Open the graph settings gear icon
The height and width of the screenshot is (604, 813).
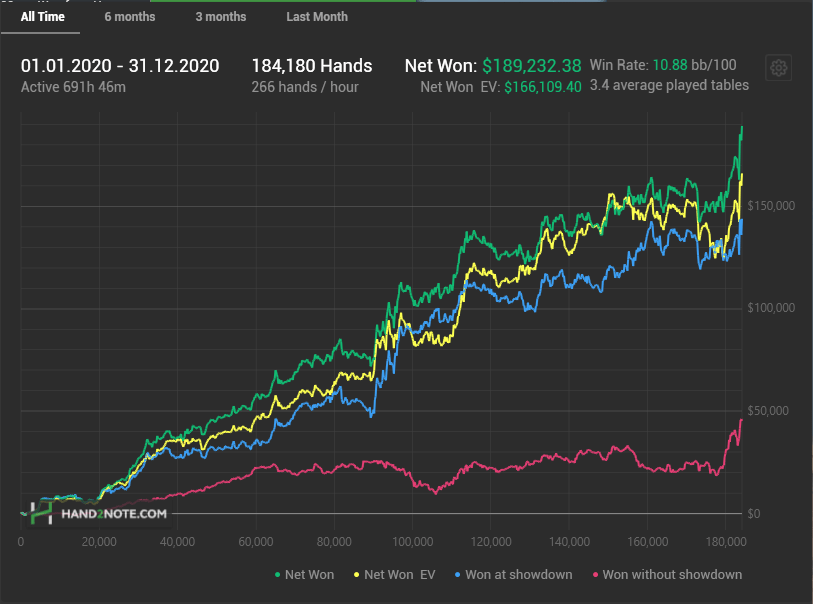[x=778, y=68]
